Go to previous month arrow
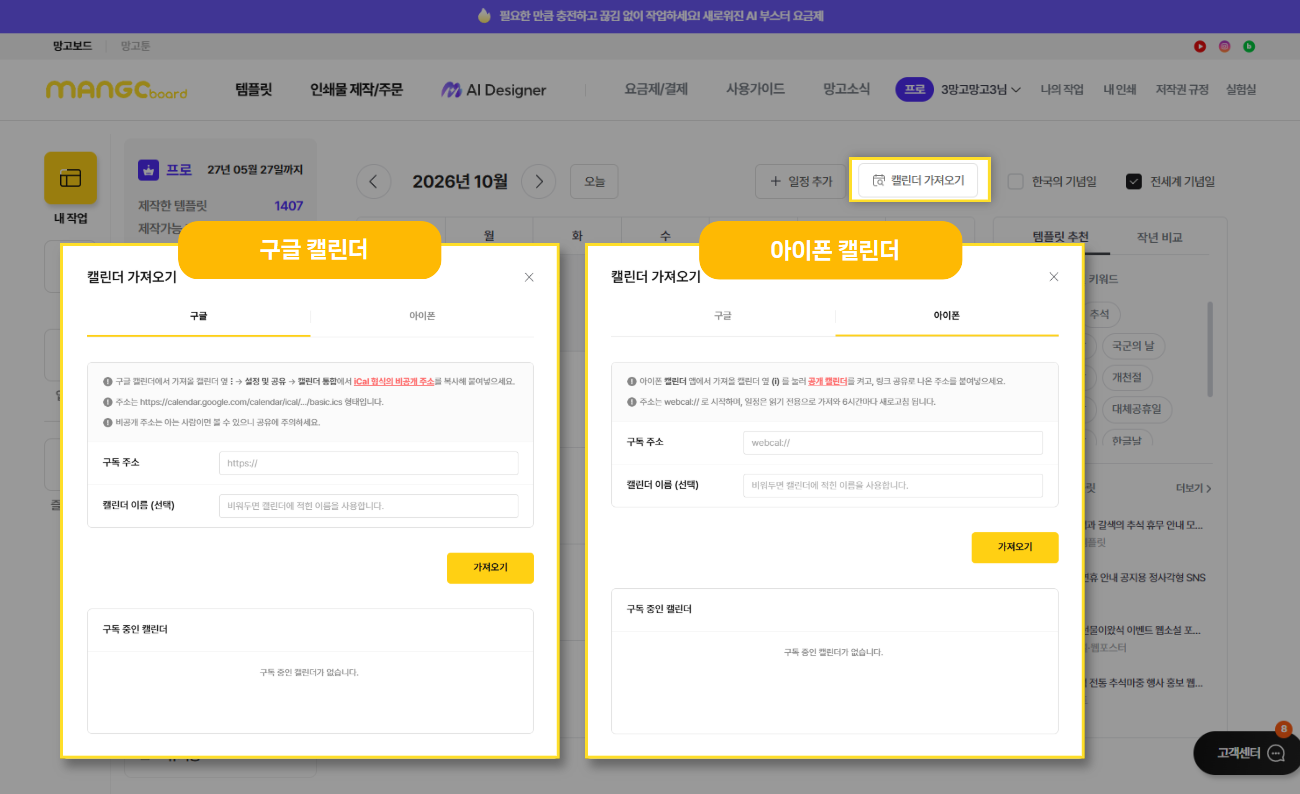 click(x=374, y=181)
